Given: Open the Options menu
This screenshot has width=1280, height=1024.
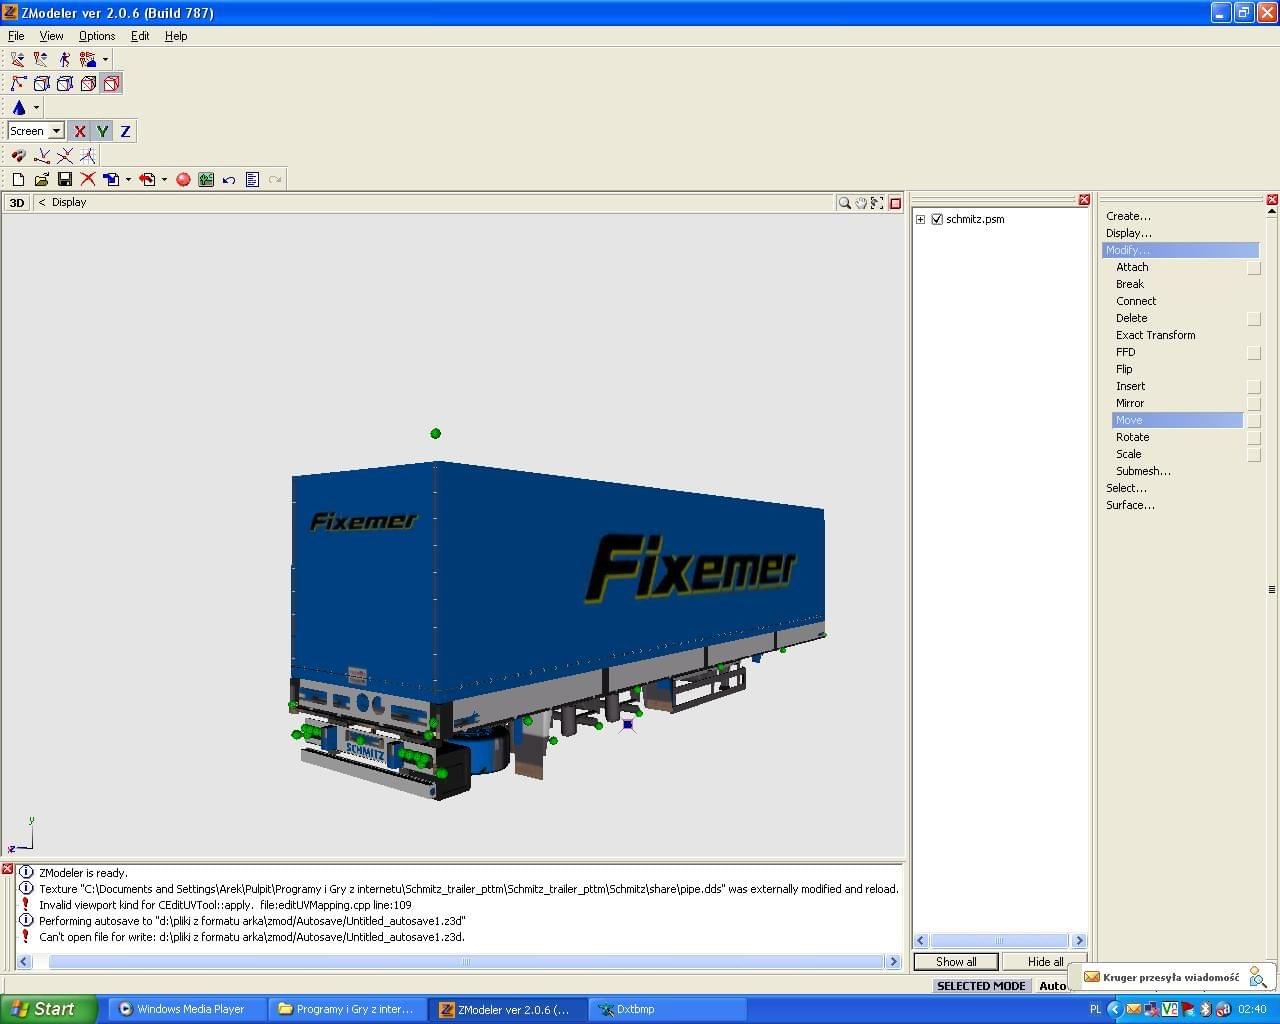Looking at the screenshot, I should pos(97,36).
